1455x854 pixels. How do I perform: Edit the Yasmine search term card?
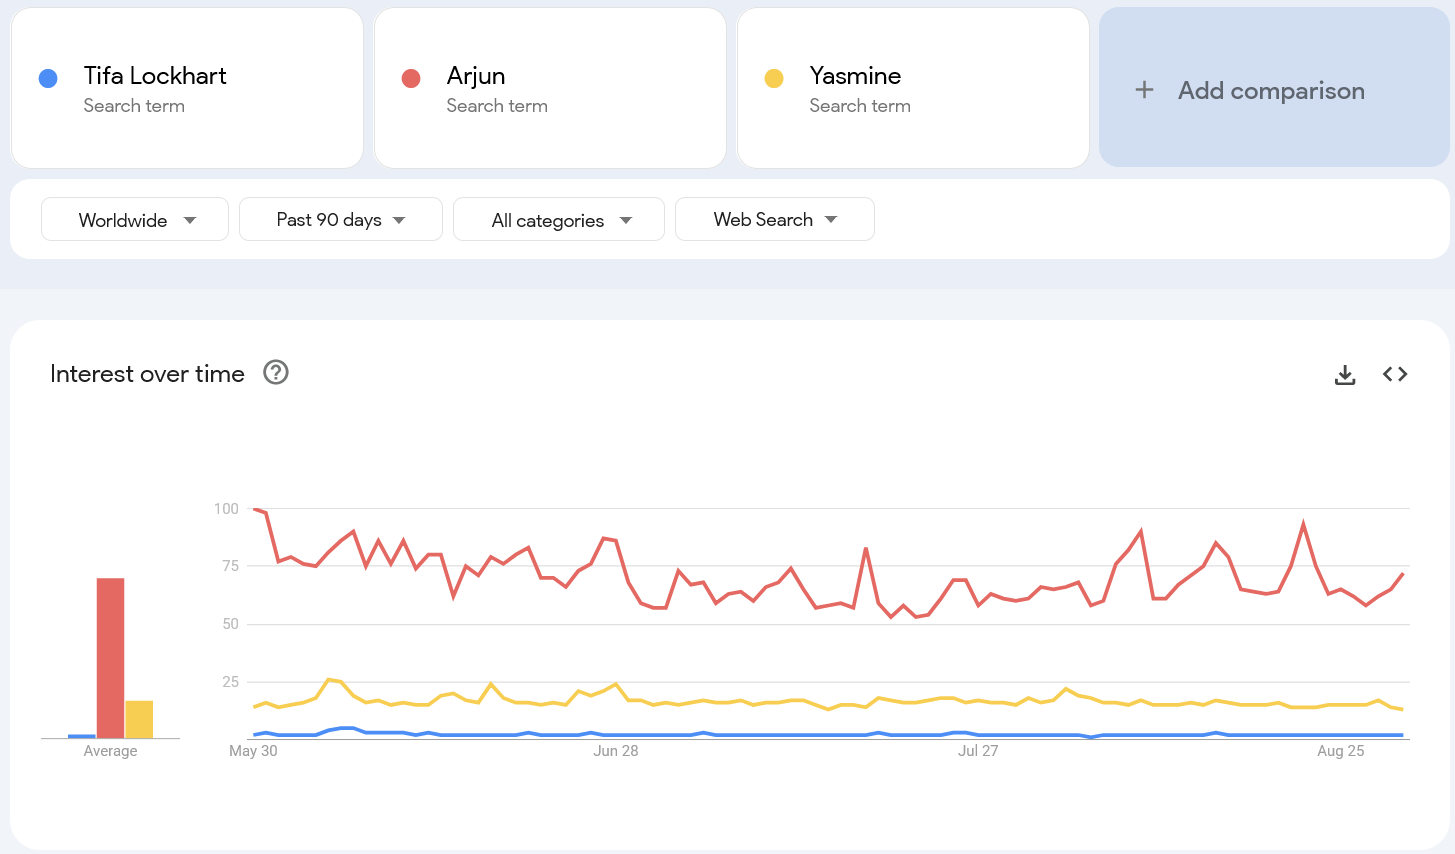pos(913,88)
